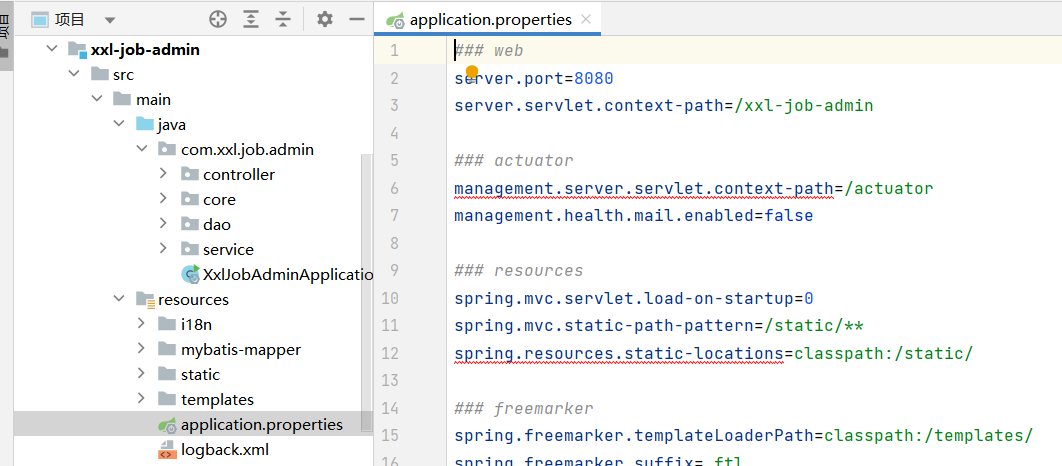Click the server.port value 8080
The image size is (1062, 466).
594,79
